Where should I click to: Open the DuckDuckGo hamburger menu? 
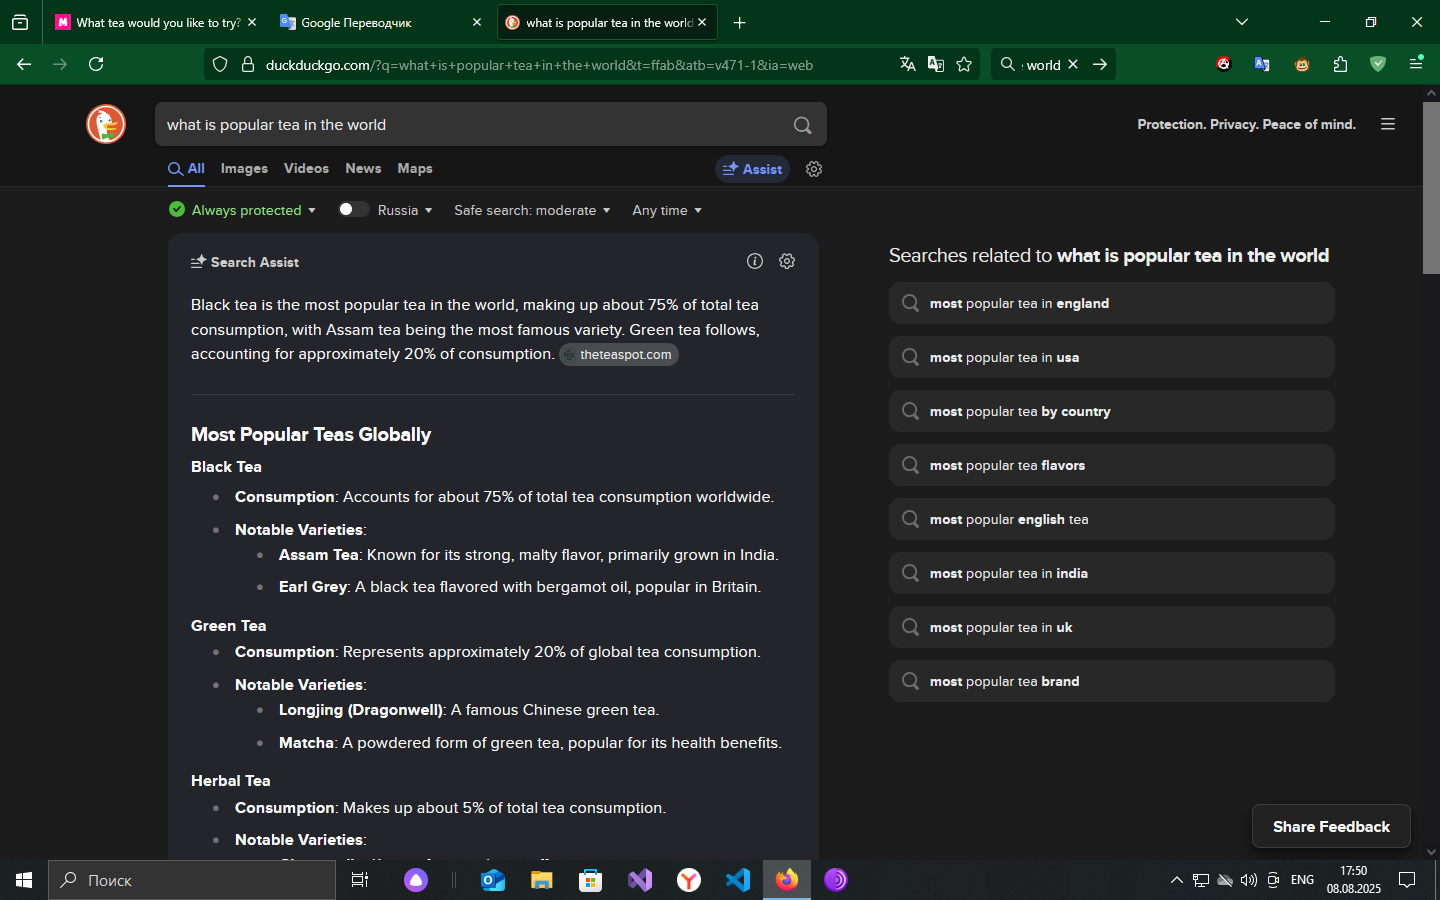coord(1388,124)
